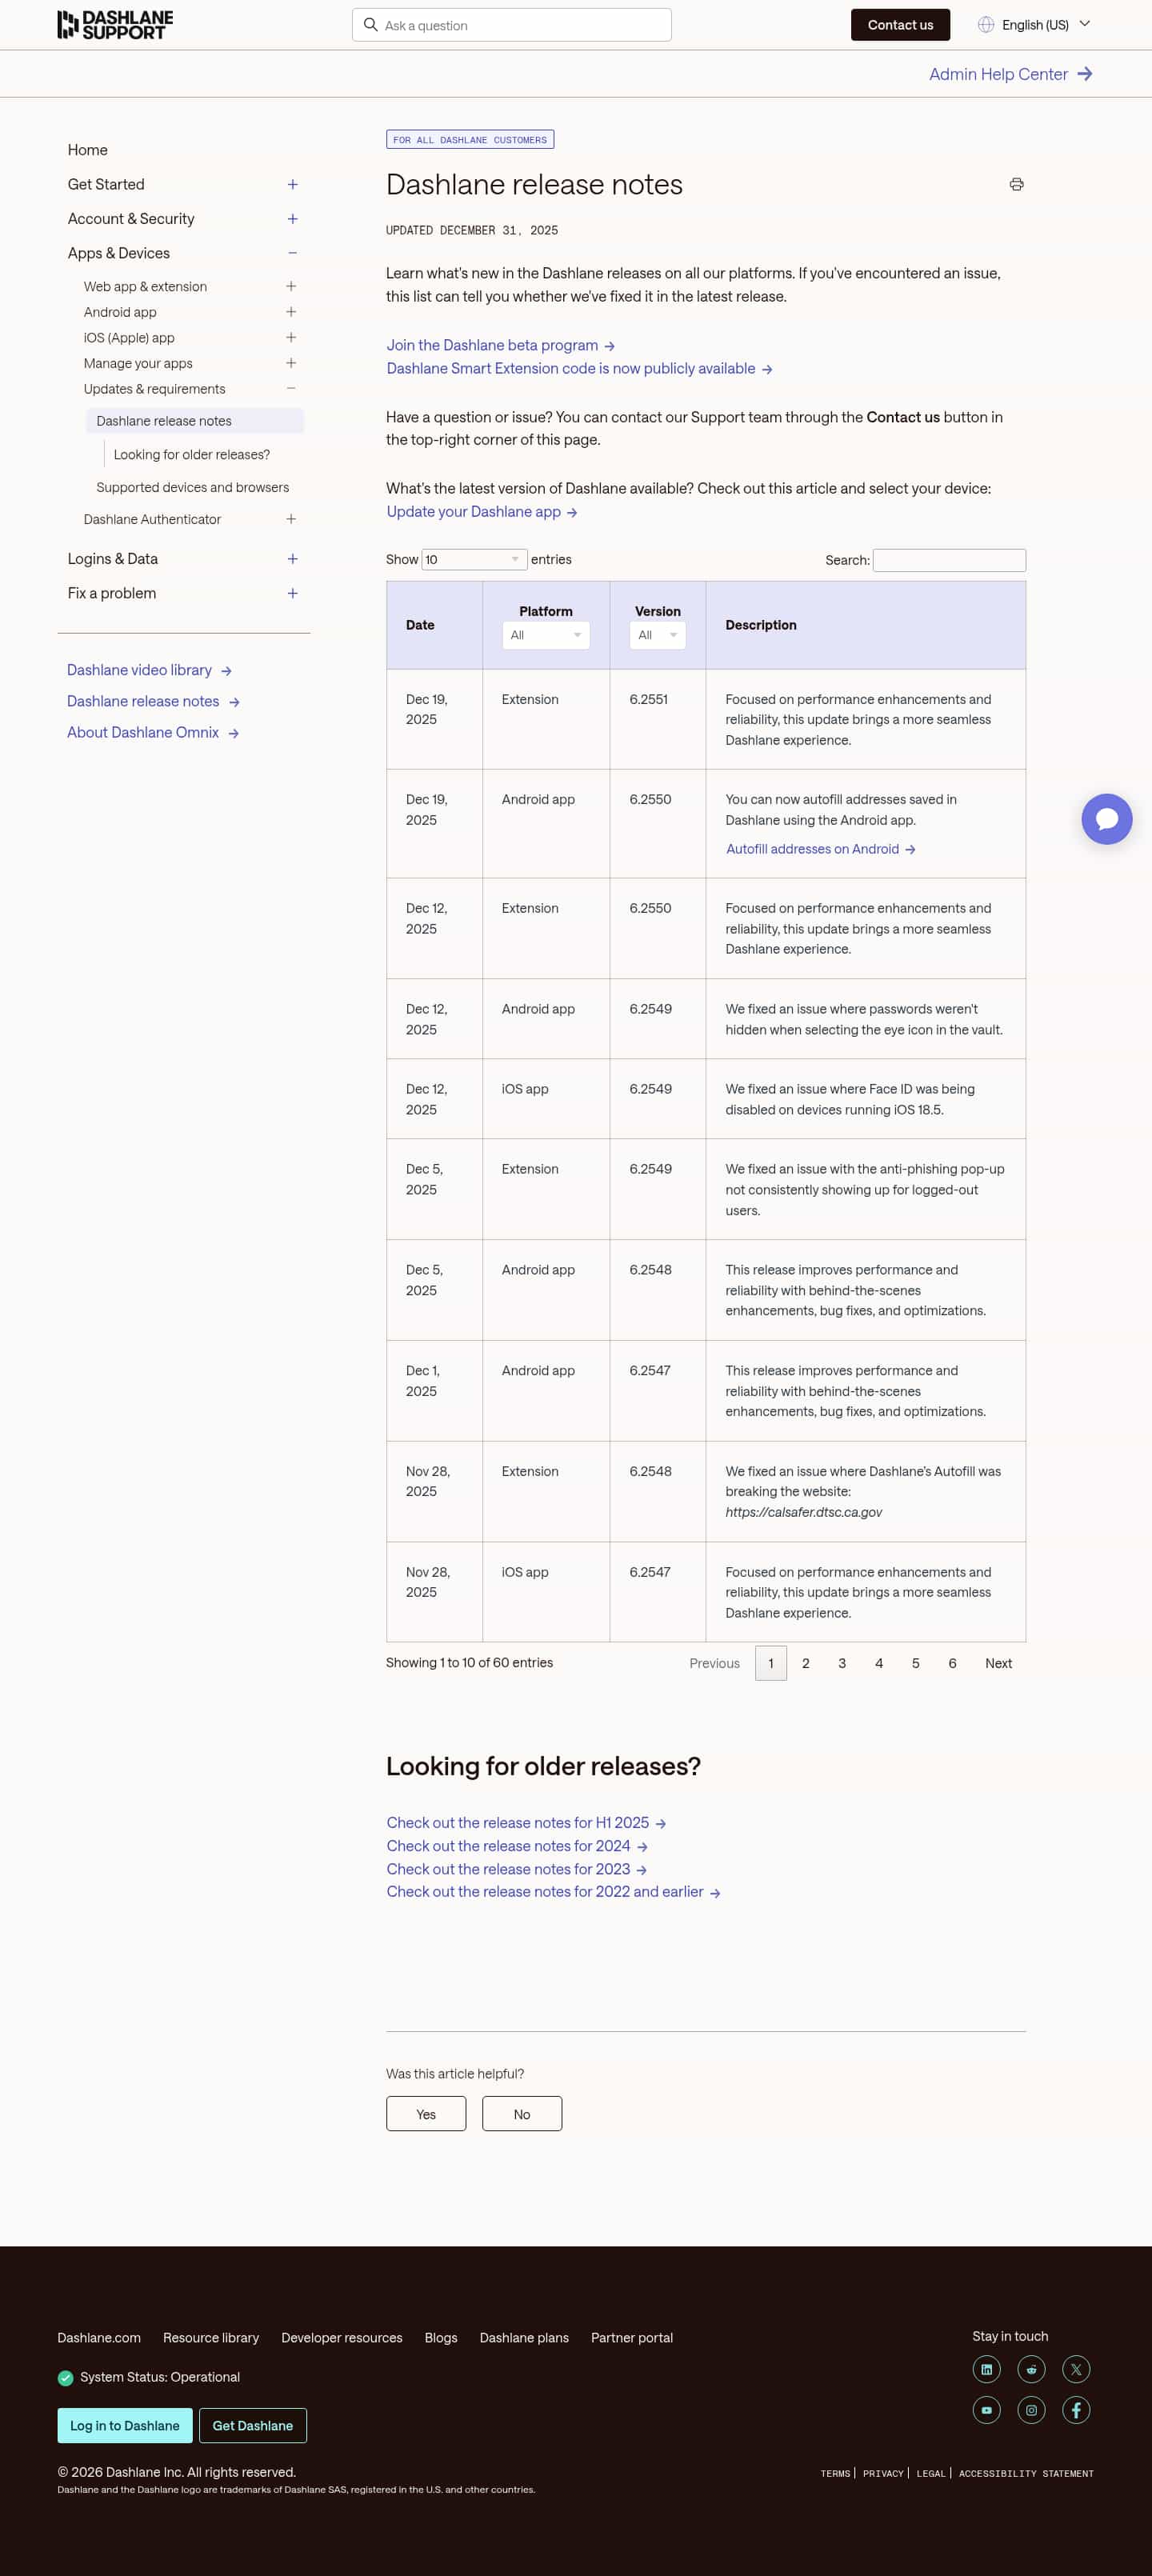
Task: Open Blogs from the footer menu
Action: point(440,2337)
